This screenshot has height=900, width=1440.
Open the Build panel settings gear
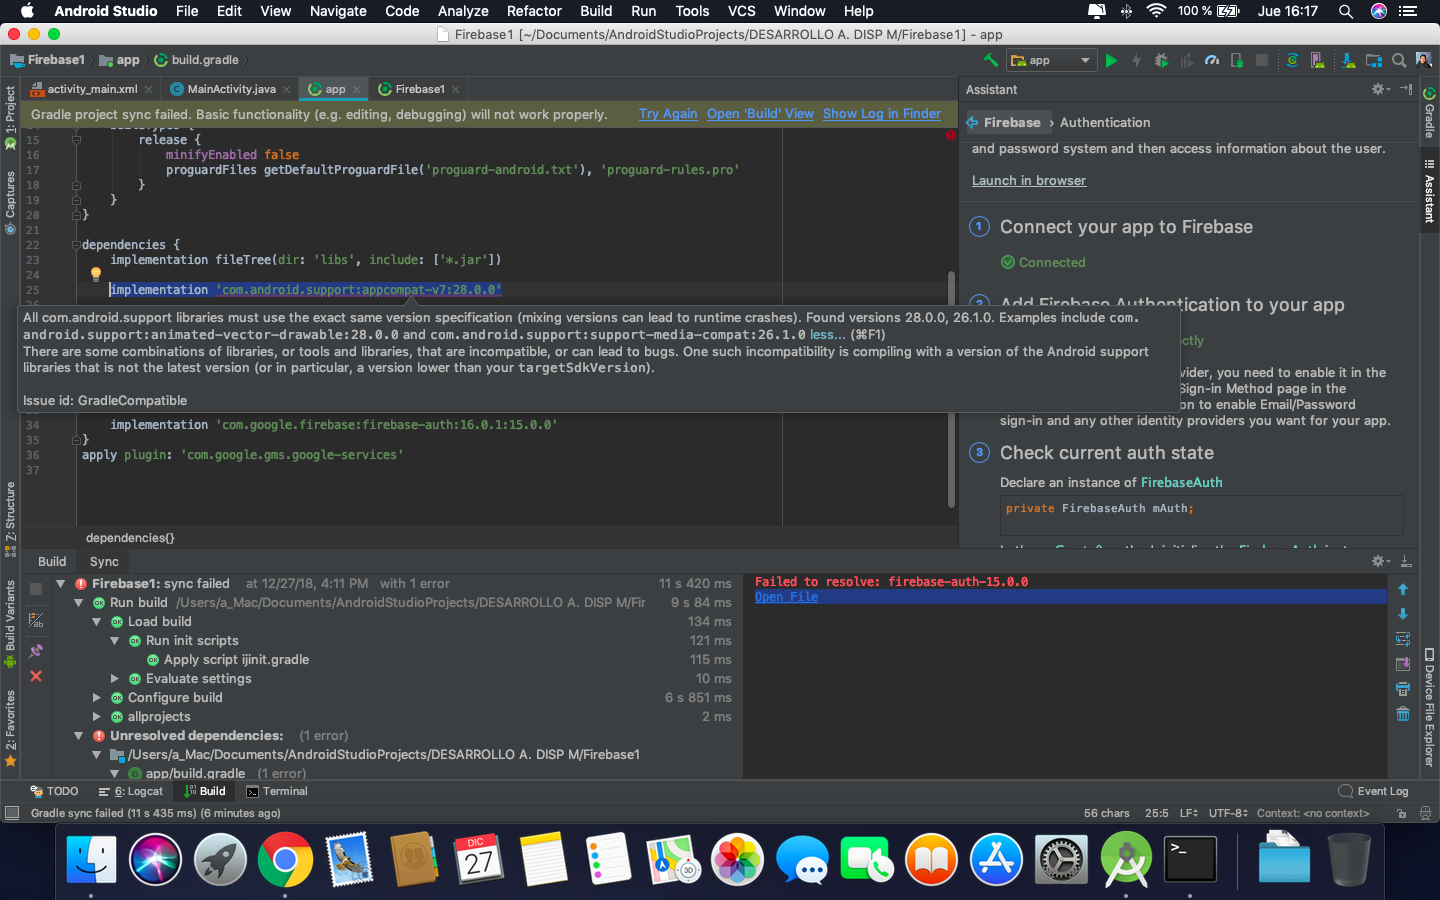pyautogui.click(x=1380, y=561)
